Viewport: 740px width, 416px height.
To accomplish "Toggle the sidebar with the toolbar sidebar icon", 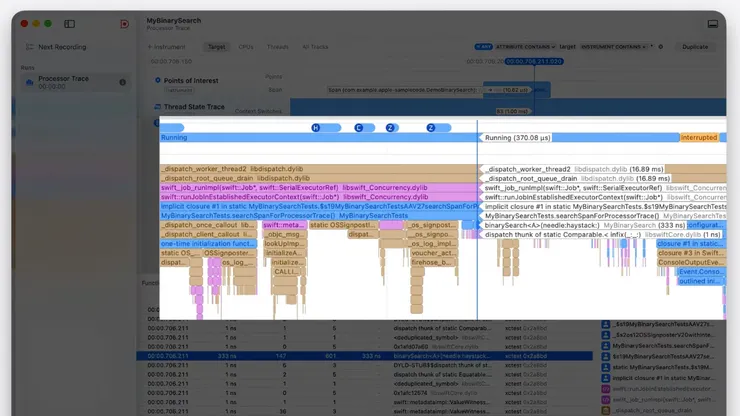I will pos(69,24).
